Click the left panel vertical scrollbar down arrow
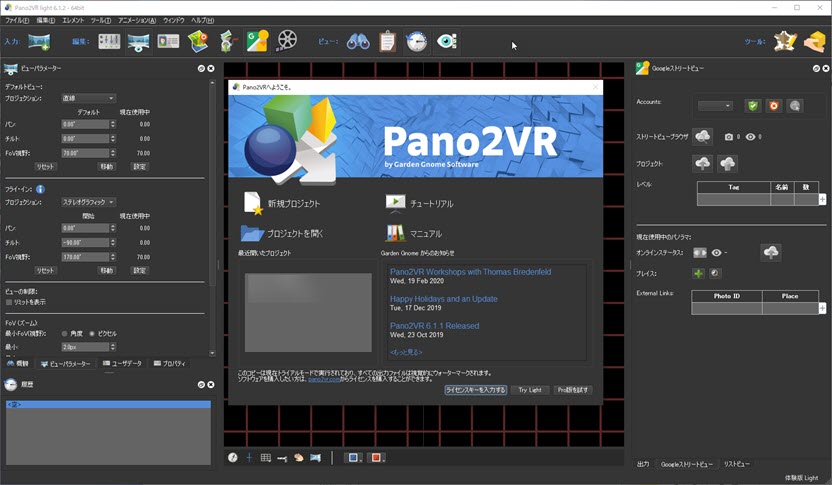This screenshot has height=485, width=832. (212, 353)
